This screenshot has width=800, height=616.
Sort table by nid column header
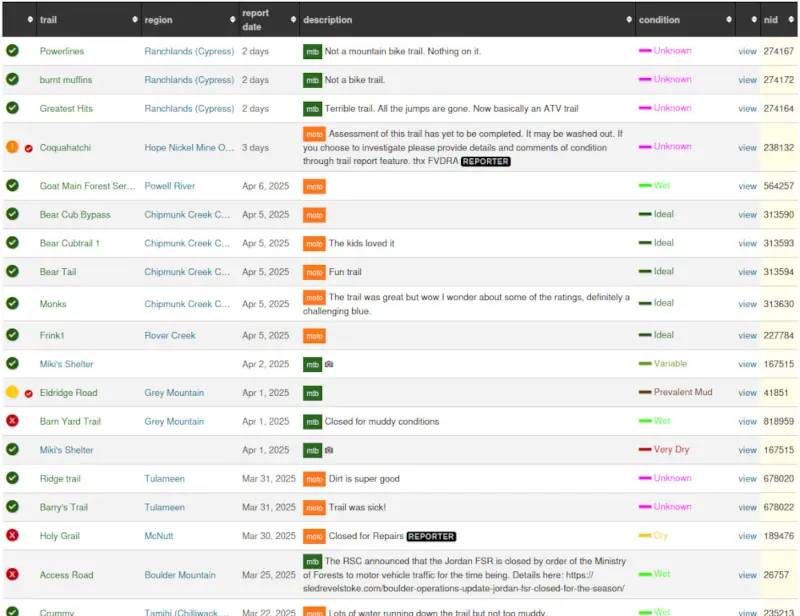click(x=770, y=20)
